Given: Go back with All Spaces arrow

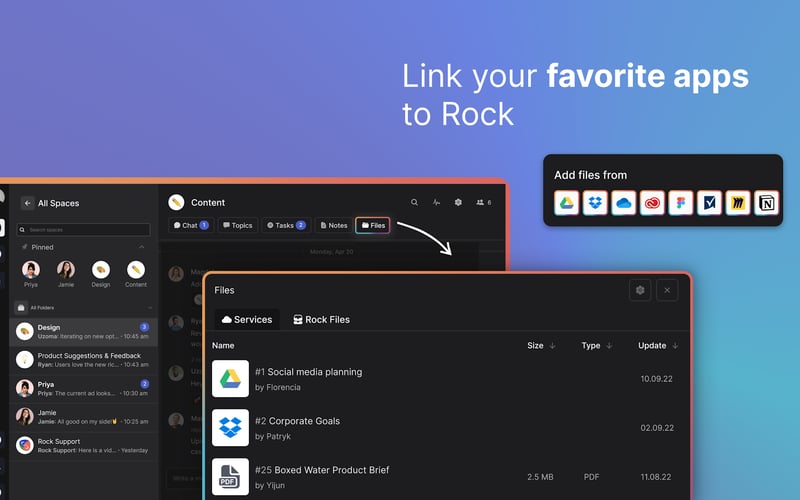Looking at the screenshot, I should 28,203.
